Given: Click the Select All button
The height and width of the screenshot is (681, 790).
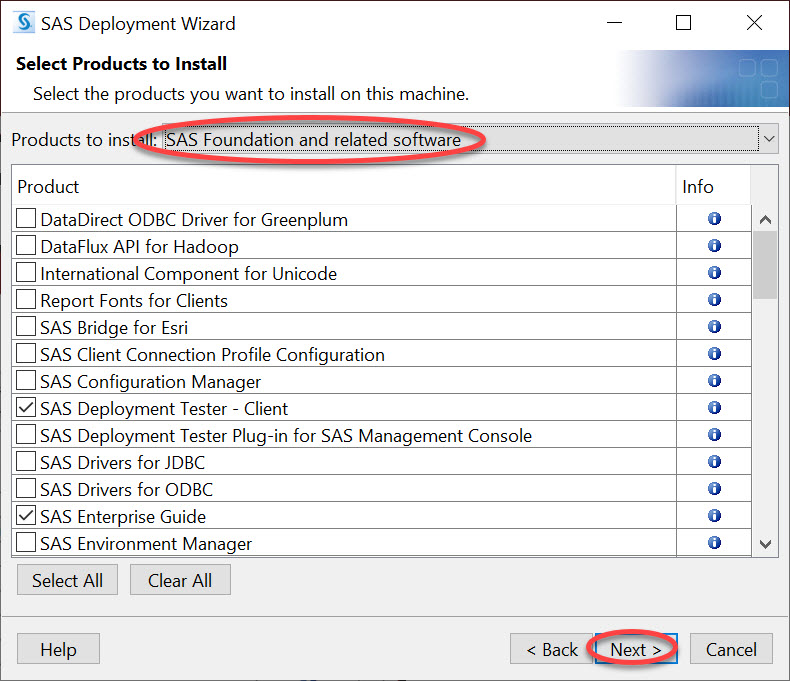Looking at the screenshot, I should pos(68,580).
